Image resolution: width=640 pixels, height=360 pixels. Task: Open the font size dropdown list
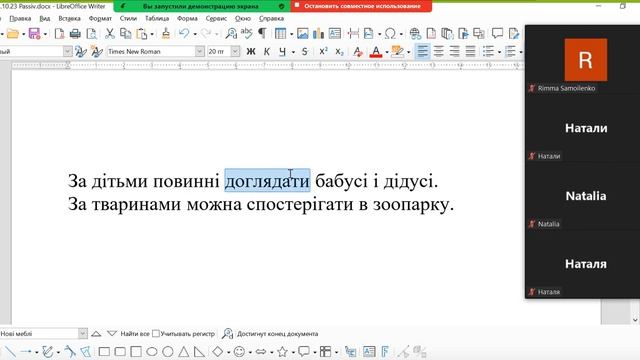tap(235, 51)
